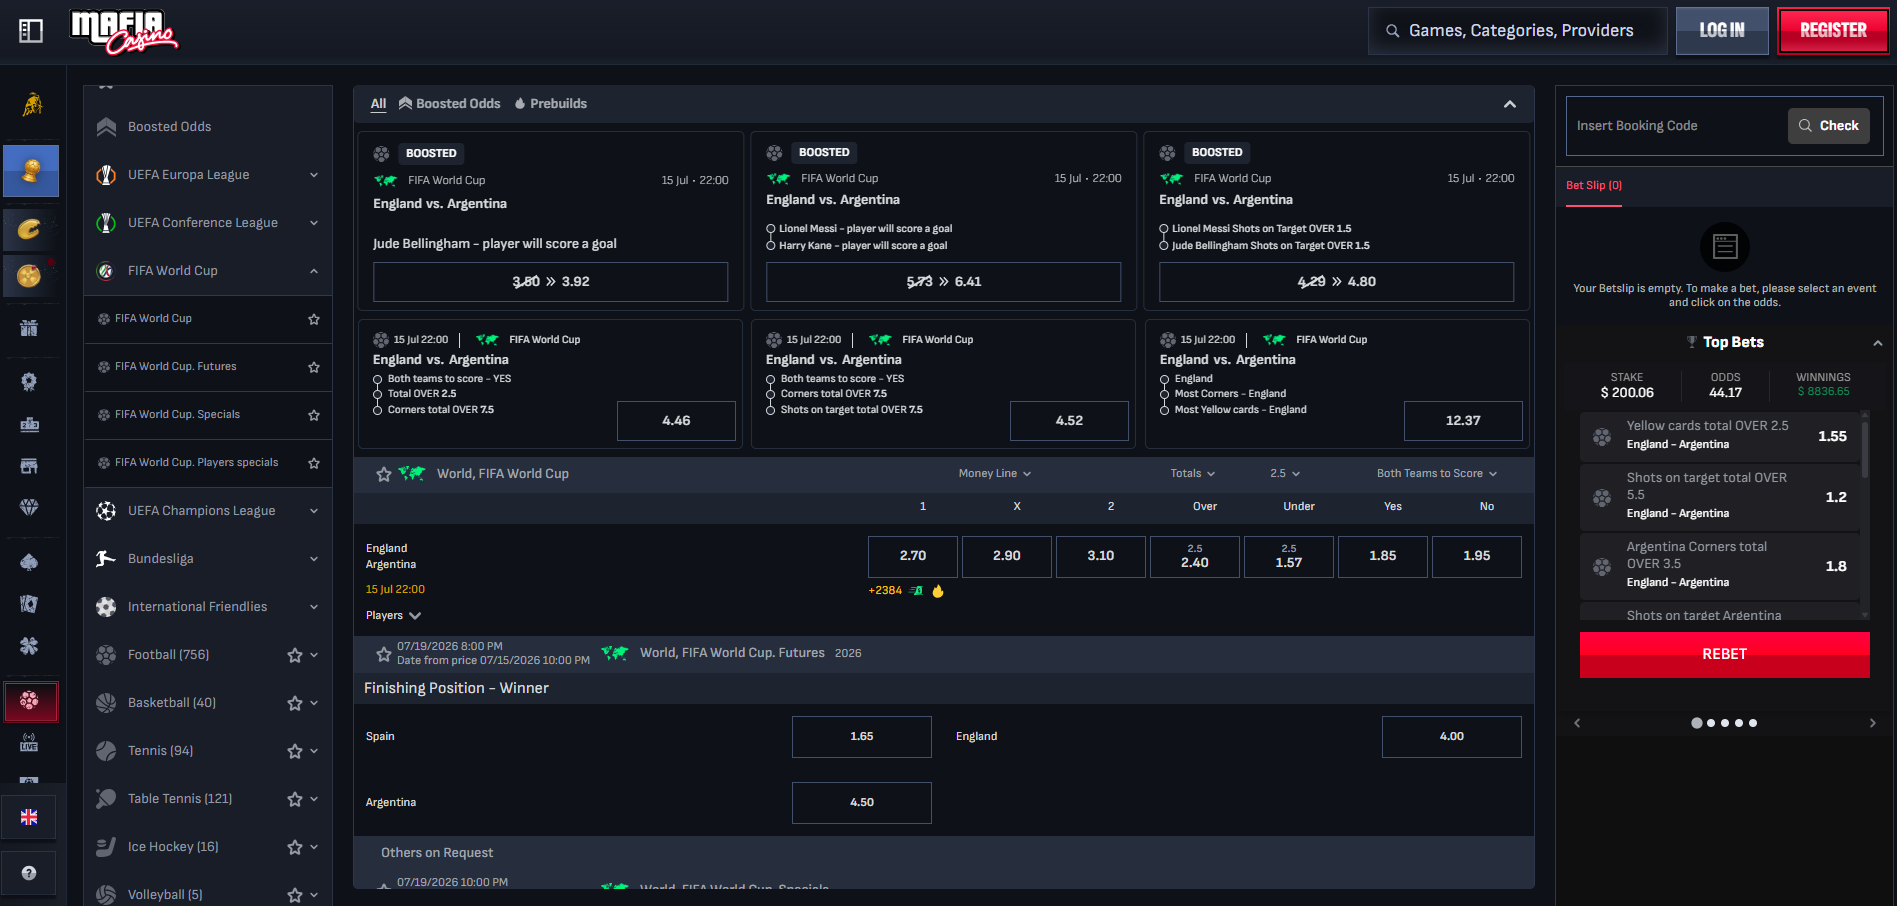This screenshot has height=906, width=1897.
Task: Expand the Players section
Action: click(393, 616)
